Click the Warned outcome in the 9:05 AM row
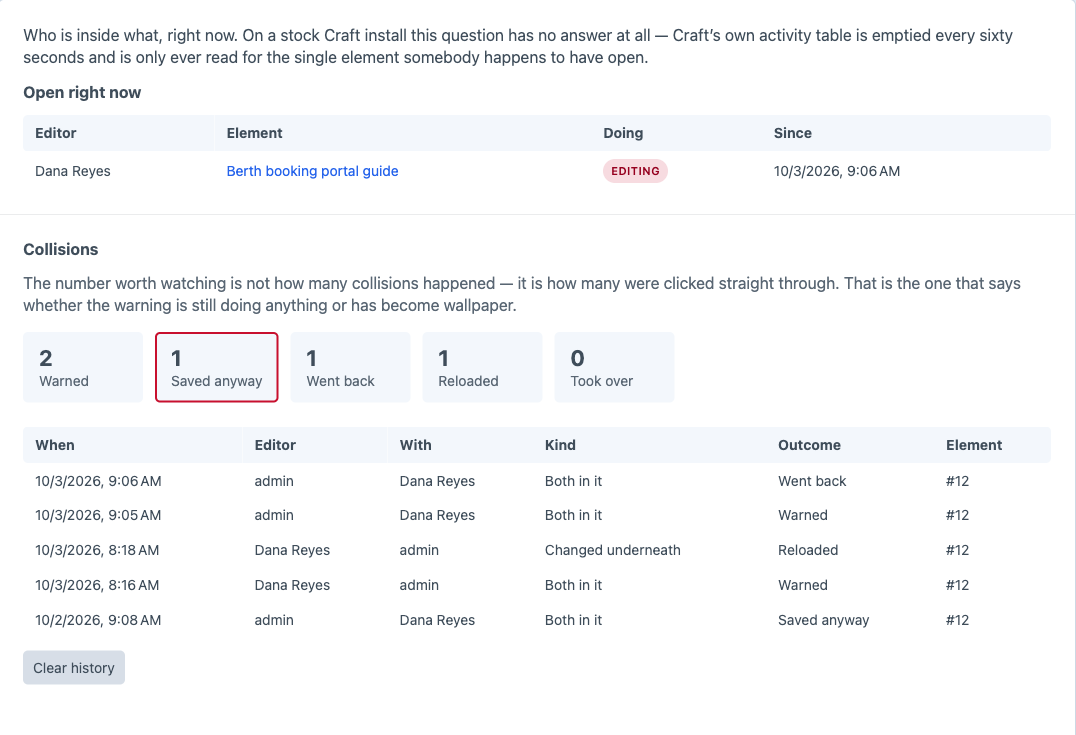1076x735 pixels. (x=803, y=515)
